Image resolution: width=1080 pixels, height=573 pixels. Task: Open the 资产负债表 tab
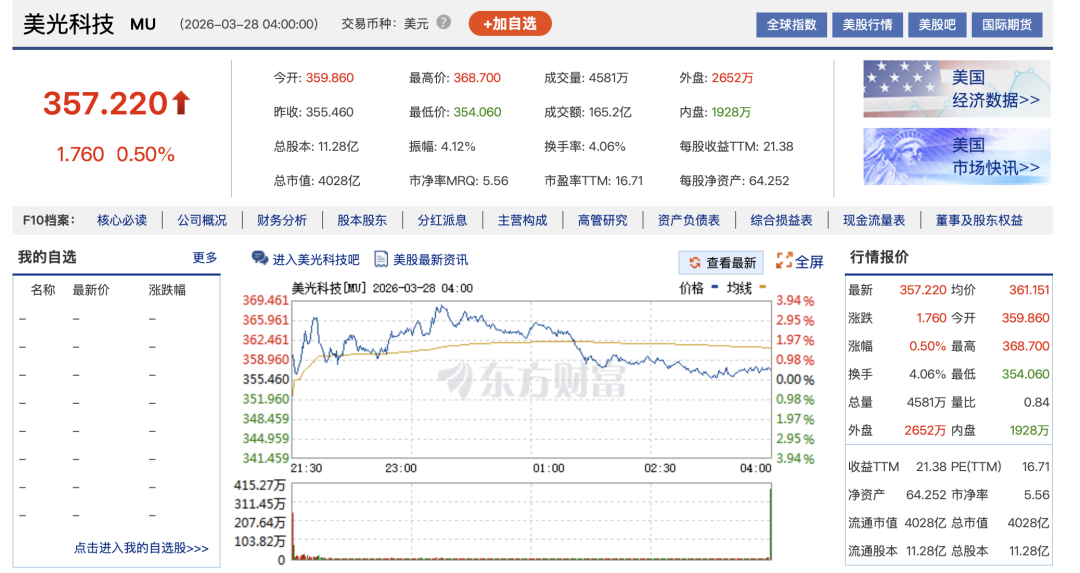click(x=689, y=220)
